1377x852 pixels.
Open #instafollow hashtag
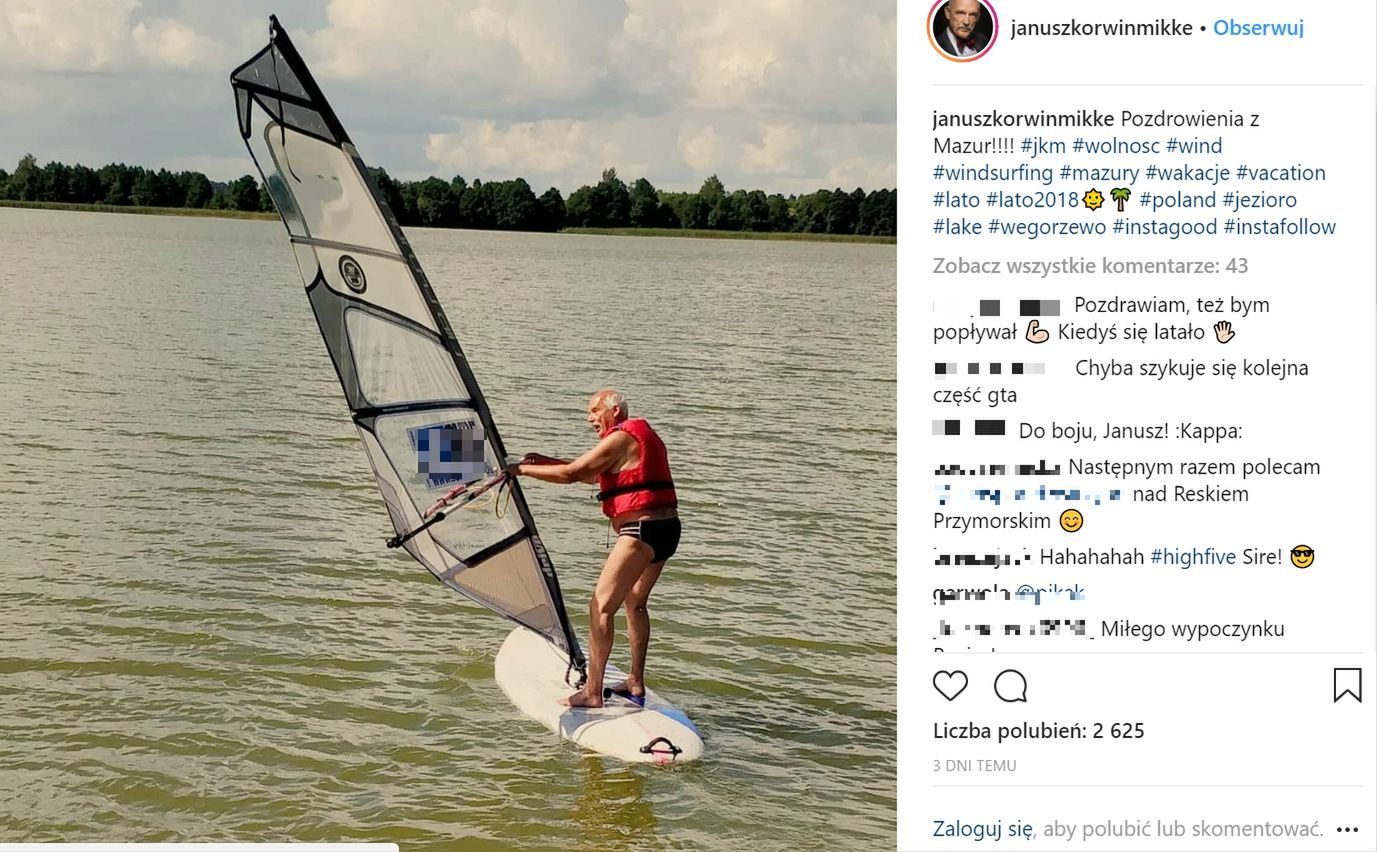click(x=1279, y=227)
